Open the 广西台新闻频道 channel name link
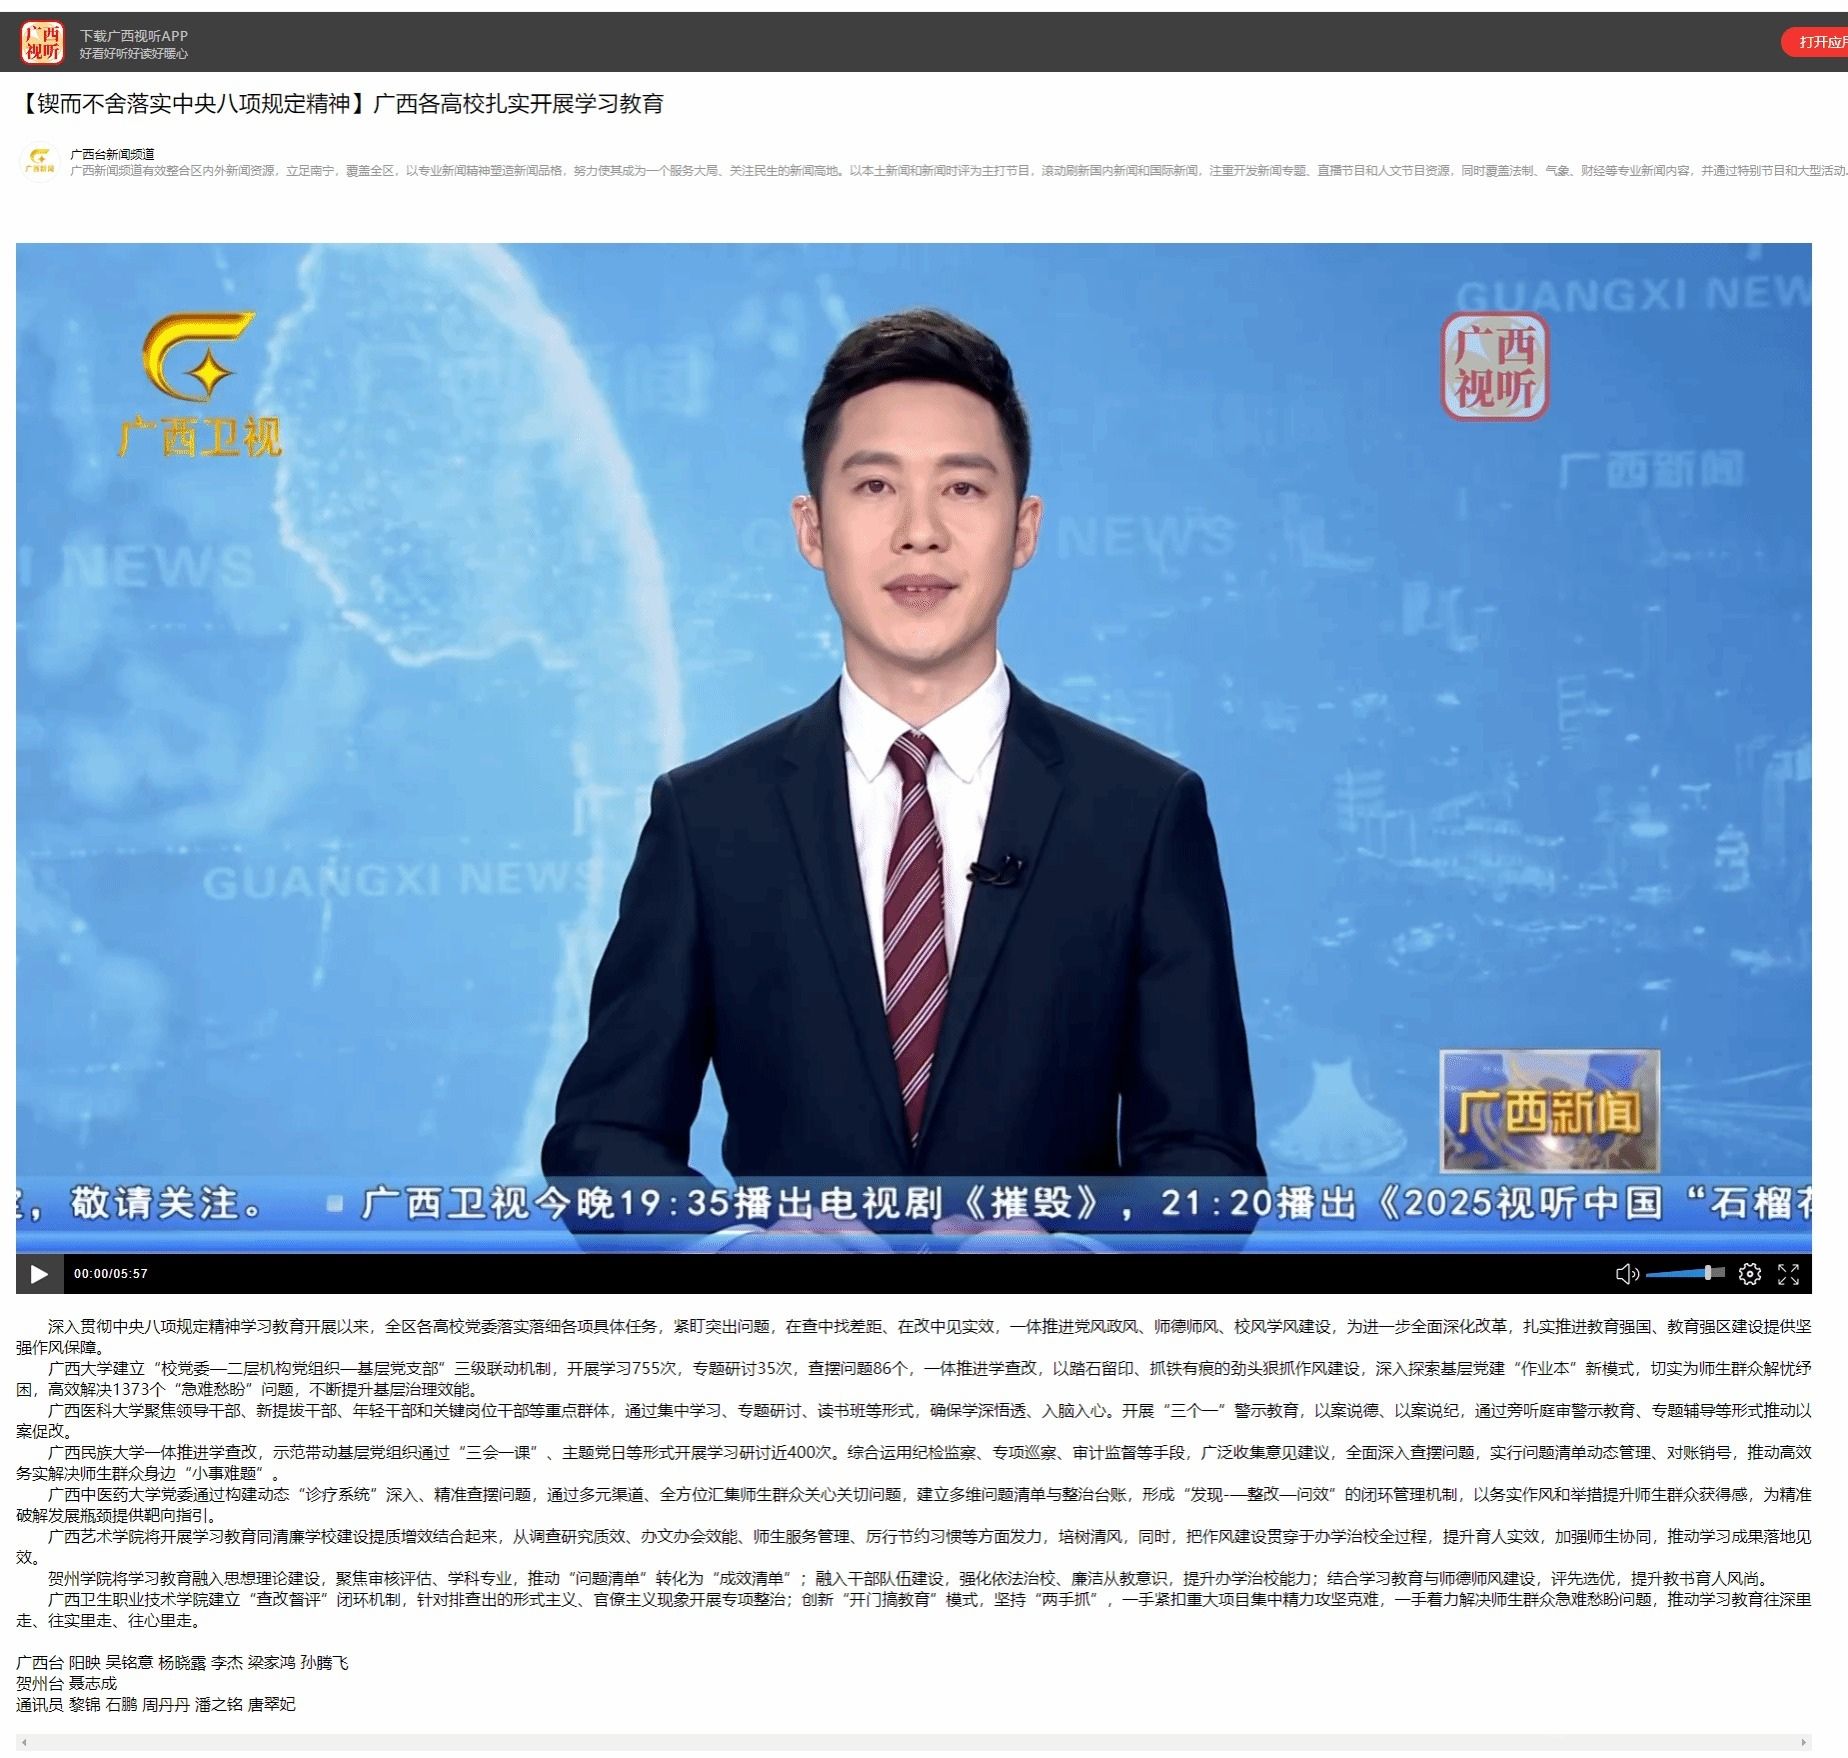Screen dimensions: 1848x1758 click(112, 154)
